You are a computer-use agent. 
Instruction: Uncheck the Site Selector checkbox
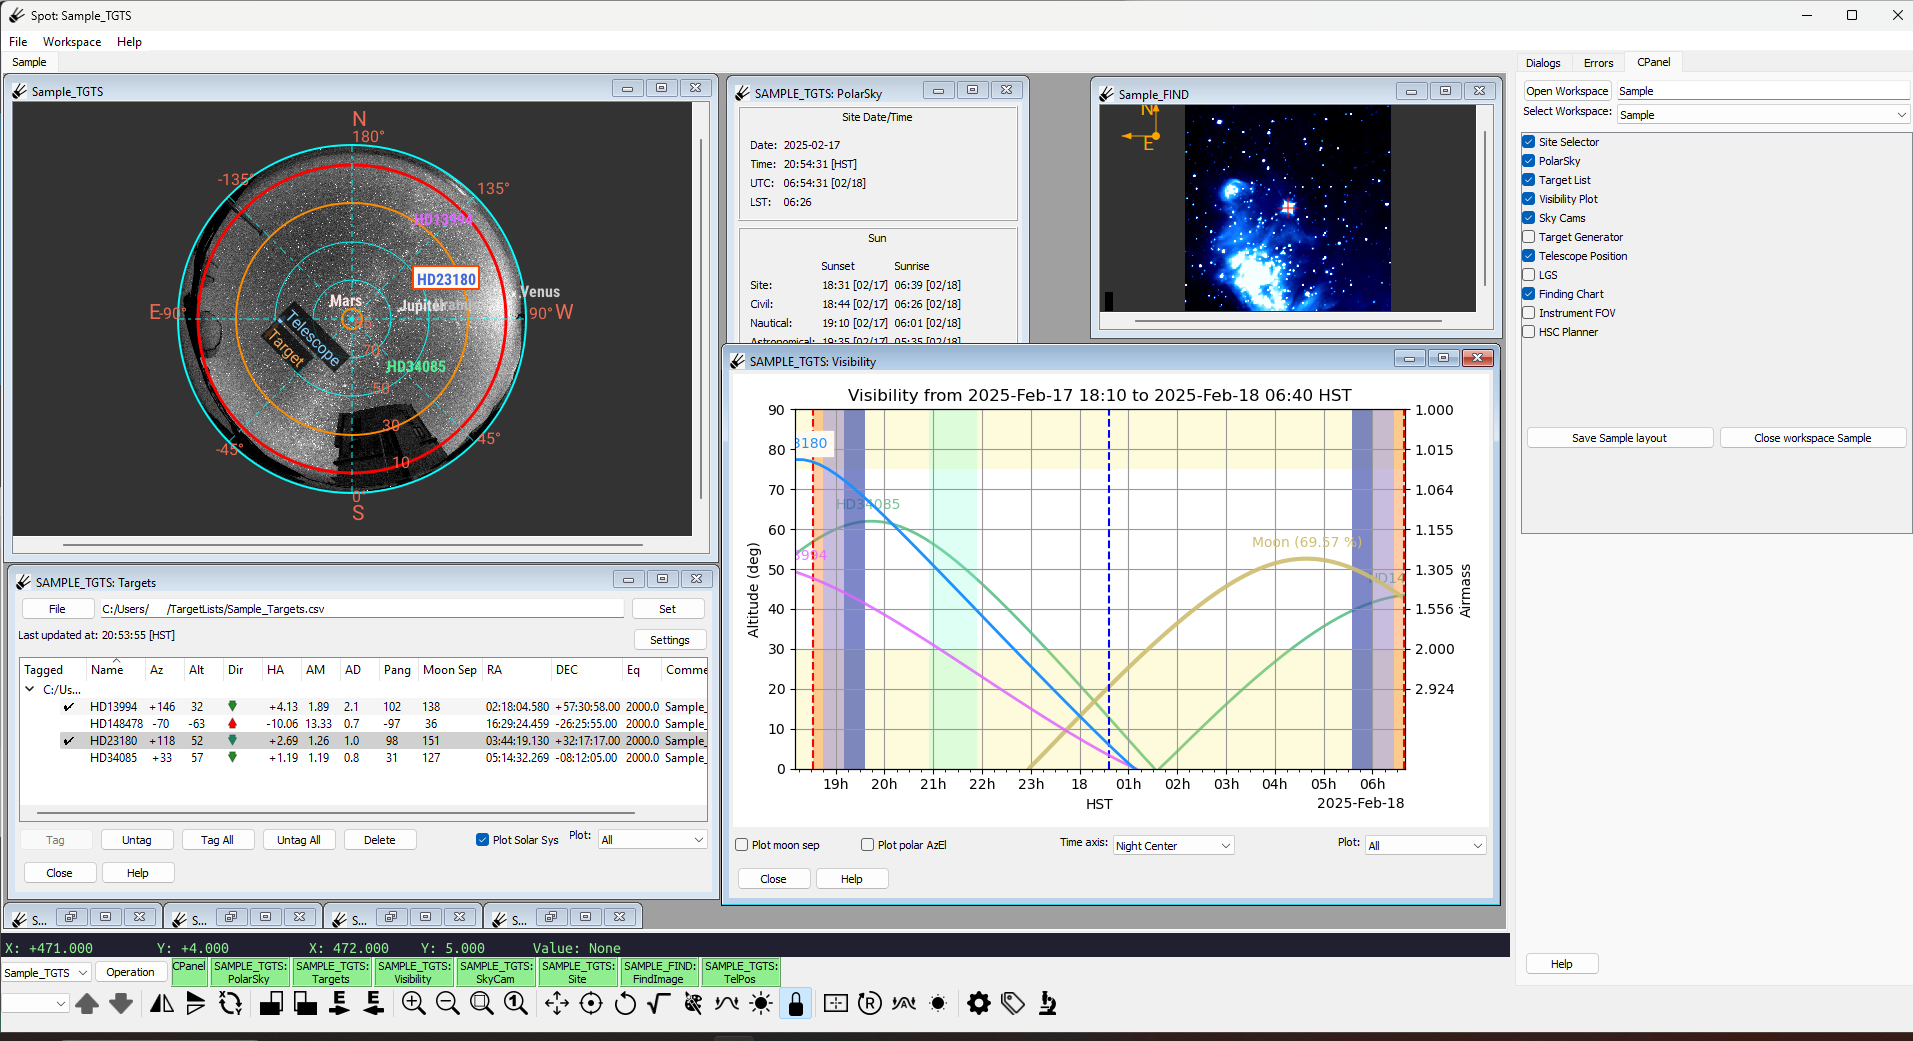1529,142
